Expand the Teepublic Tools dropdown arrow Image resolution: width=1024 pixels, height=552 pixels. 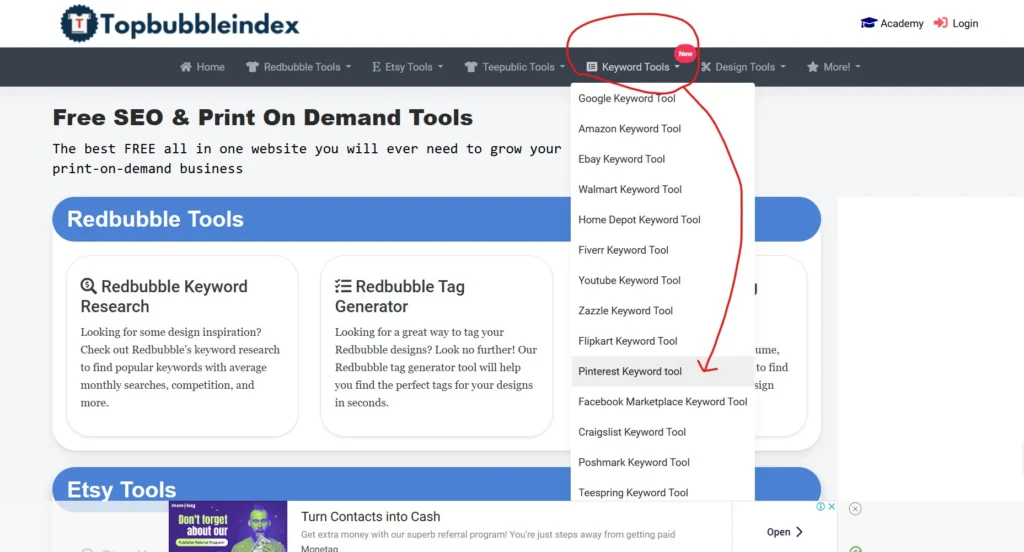click(x=562, y=67)
